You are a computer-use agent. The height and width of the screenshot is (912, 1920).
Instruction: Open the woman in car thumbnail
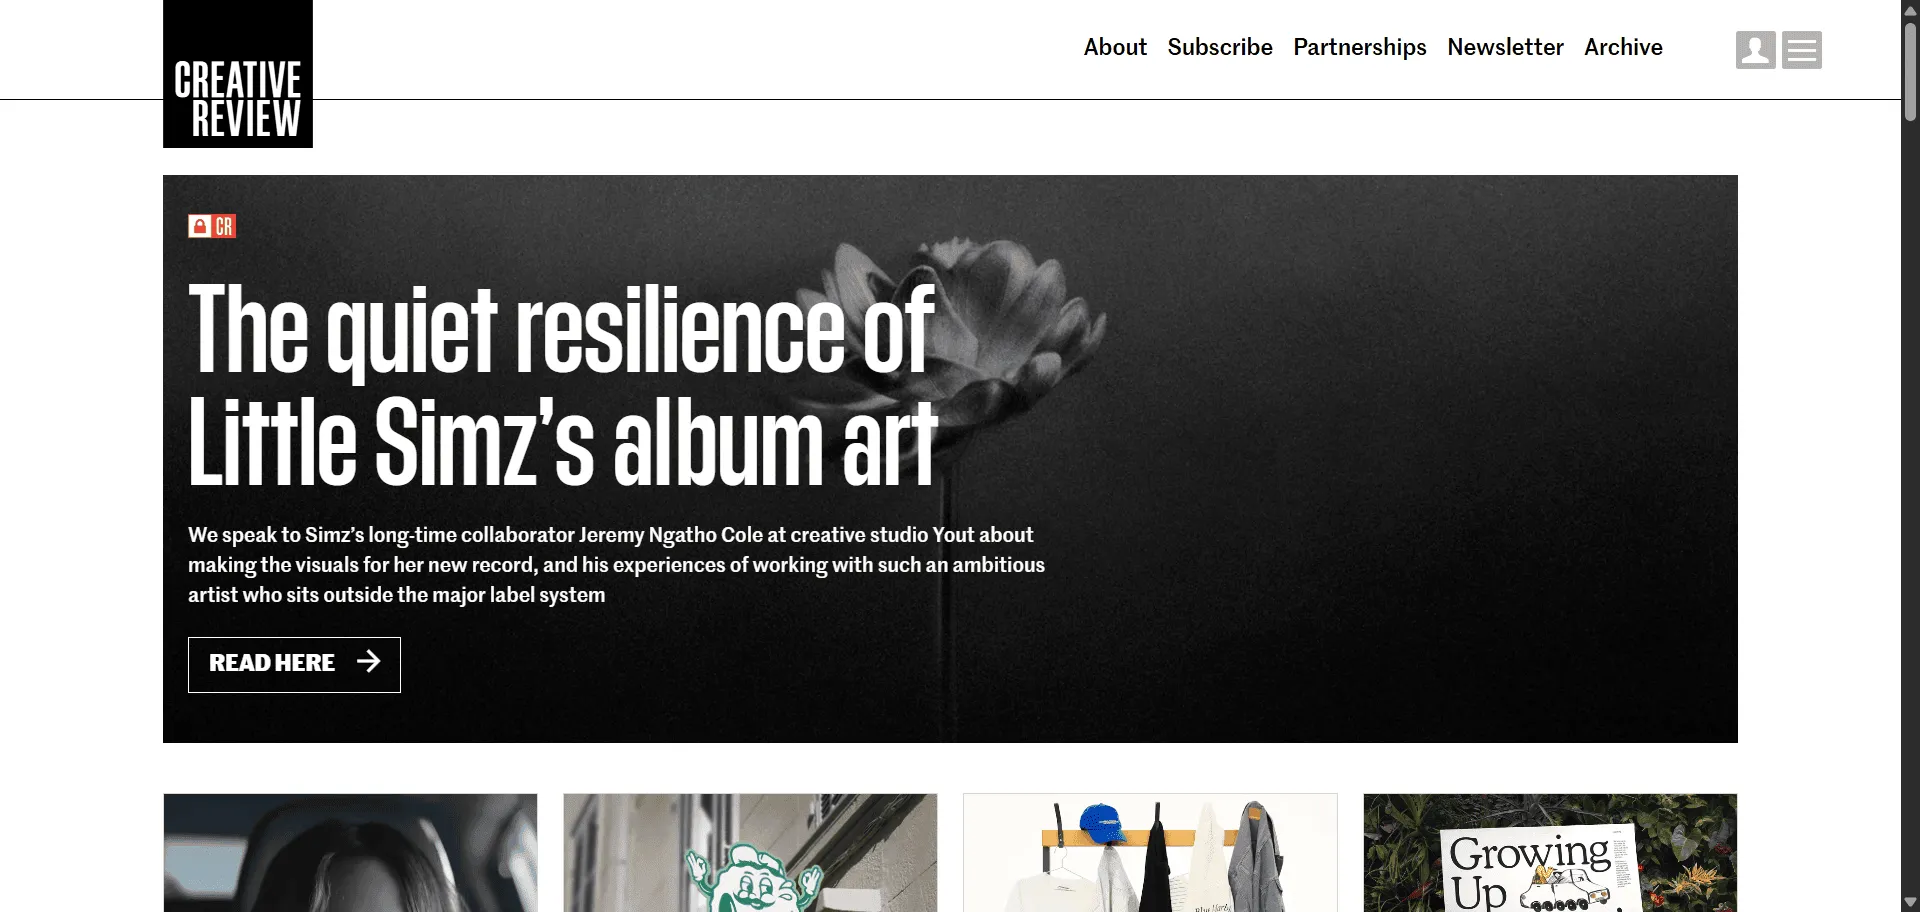pyautogui.click(x=350, y=853)
